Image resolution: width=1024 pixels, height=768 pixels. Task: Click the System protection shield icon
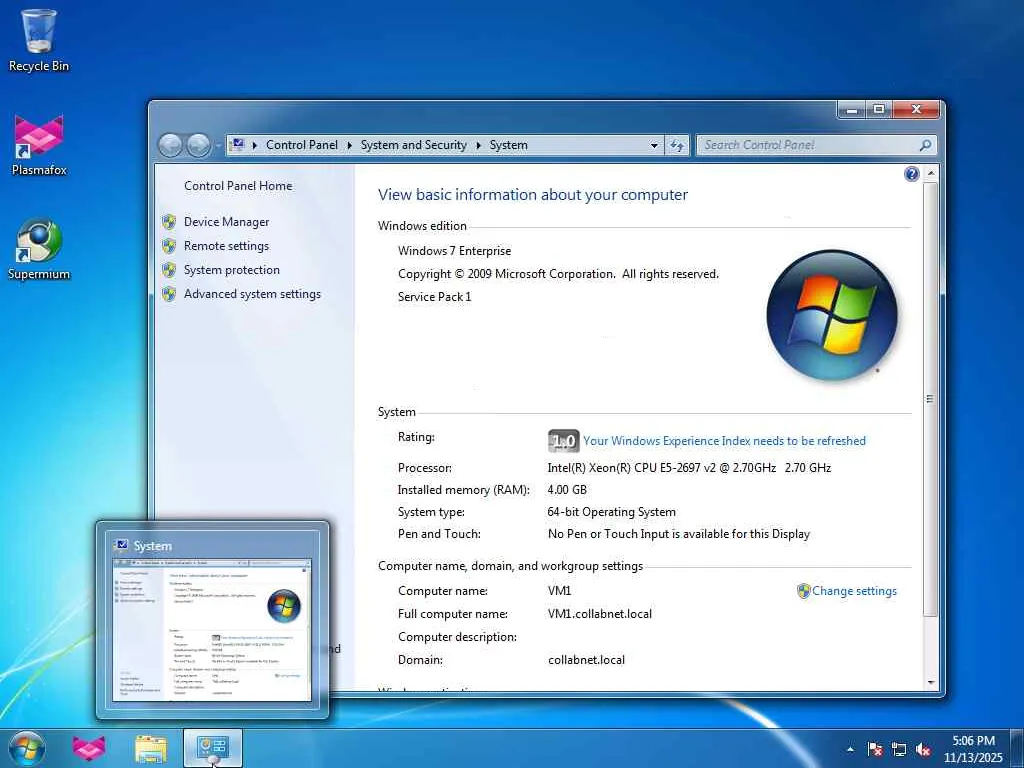tap(169, 270)
